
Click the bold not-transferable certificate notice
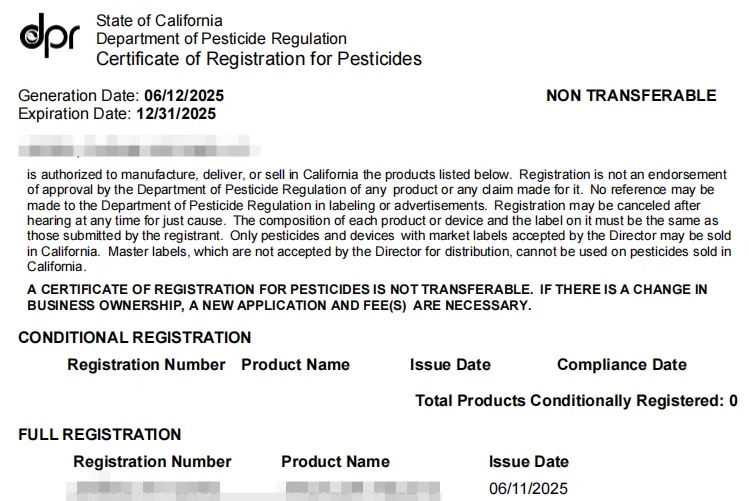tap(367, 298)
